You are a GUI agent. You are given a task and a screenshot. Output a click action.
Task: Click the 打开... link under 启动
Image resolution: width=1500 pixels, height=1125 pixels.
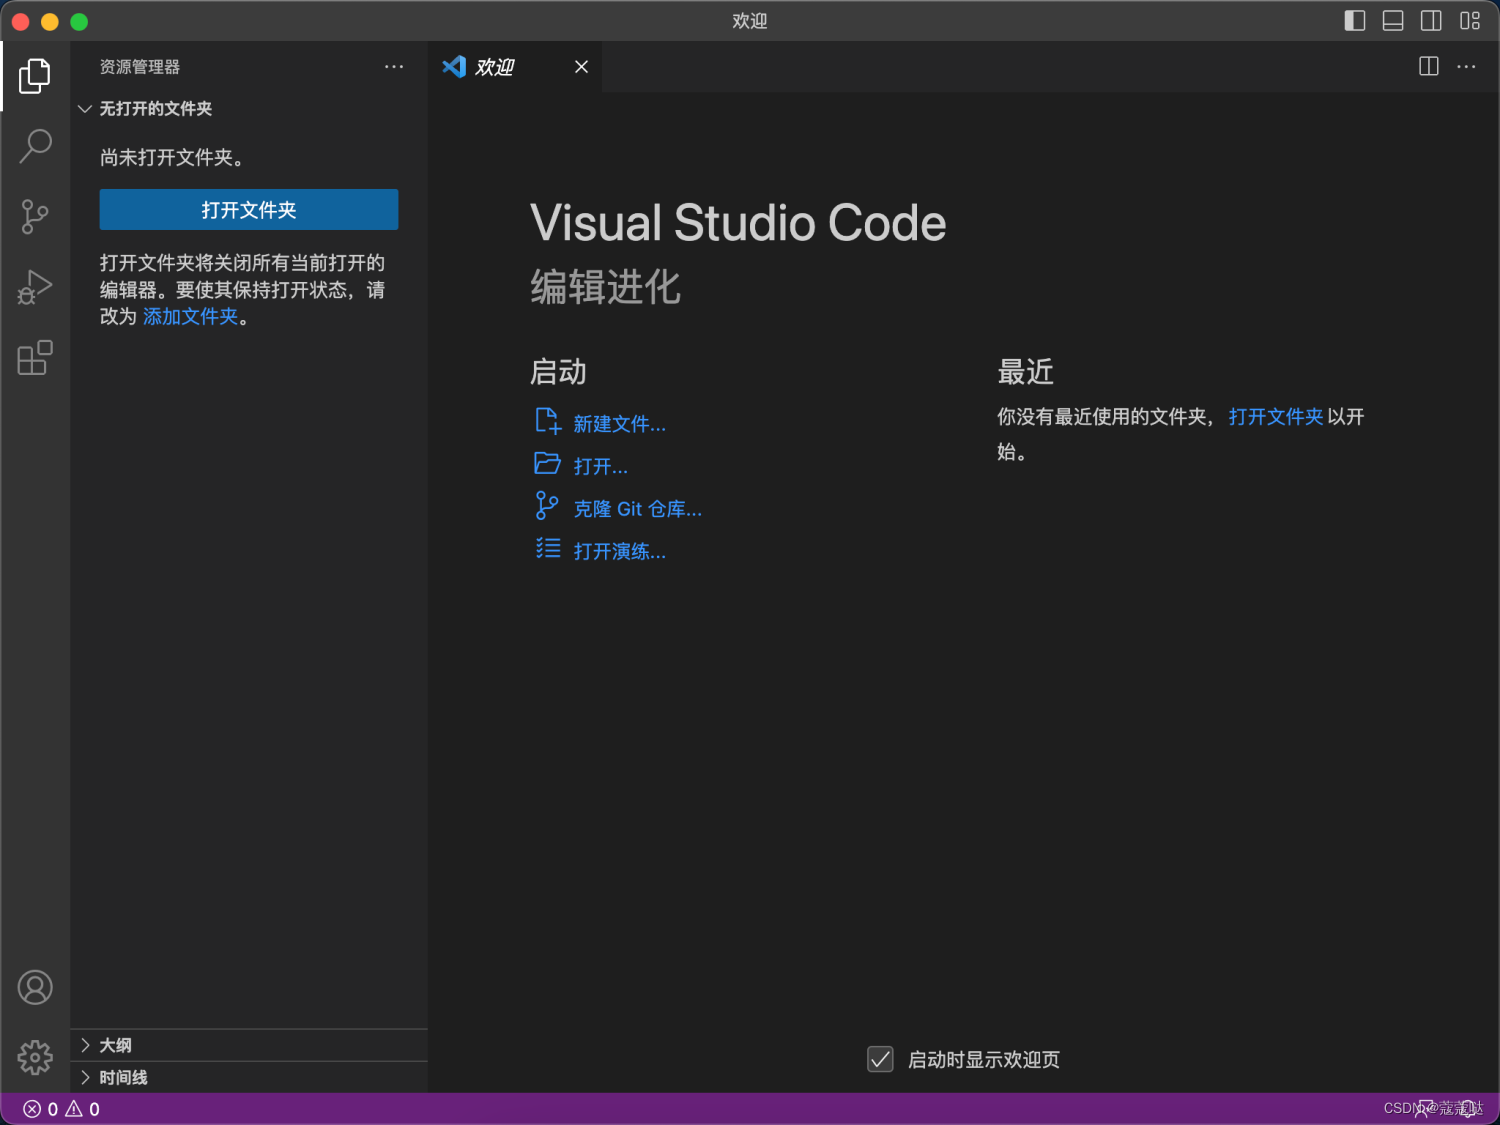pos(601,467)
